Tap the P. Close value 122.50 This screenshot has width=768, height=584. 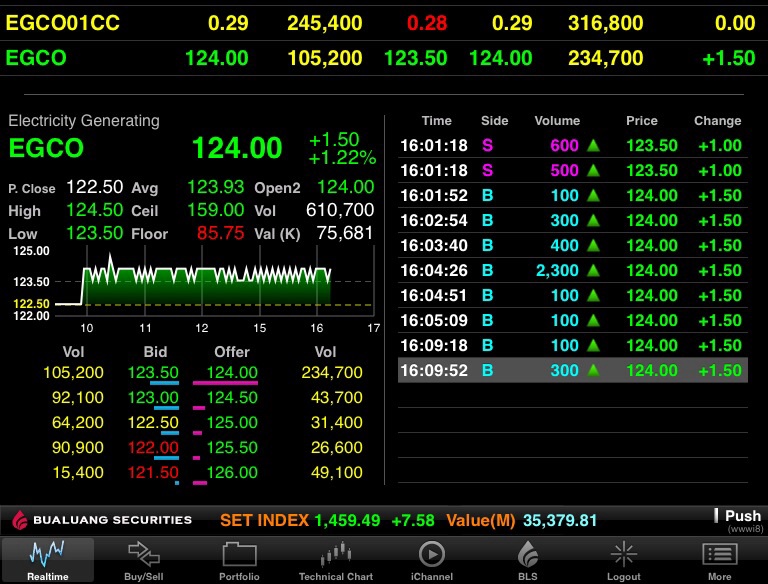tap(95, 187)
